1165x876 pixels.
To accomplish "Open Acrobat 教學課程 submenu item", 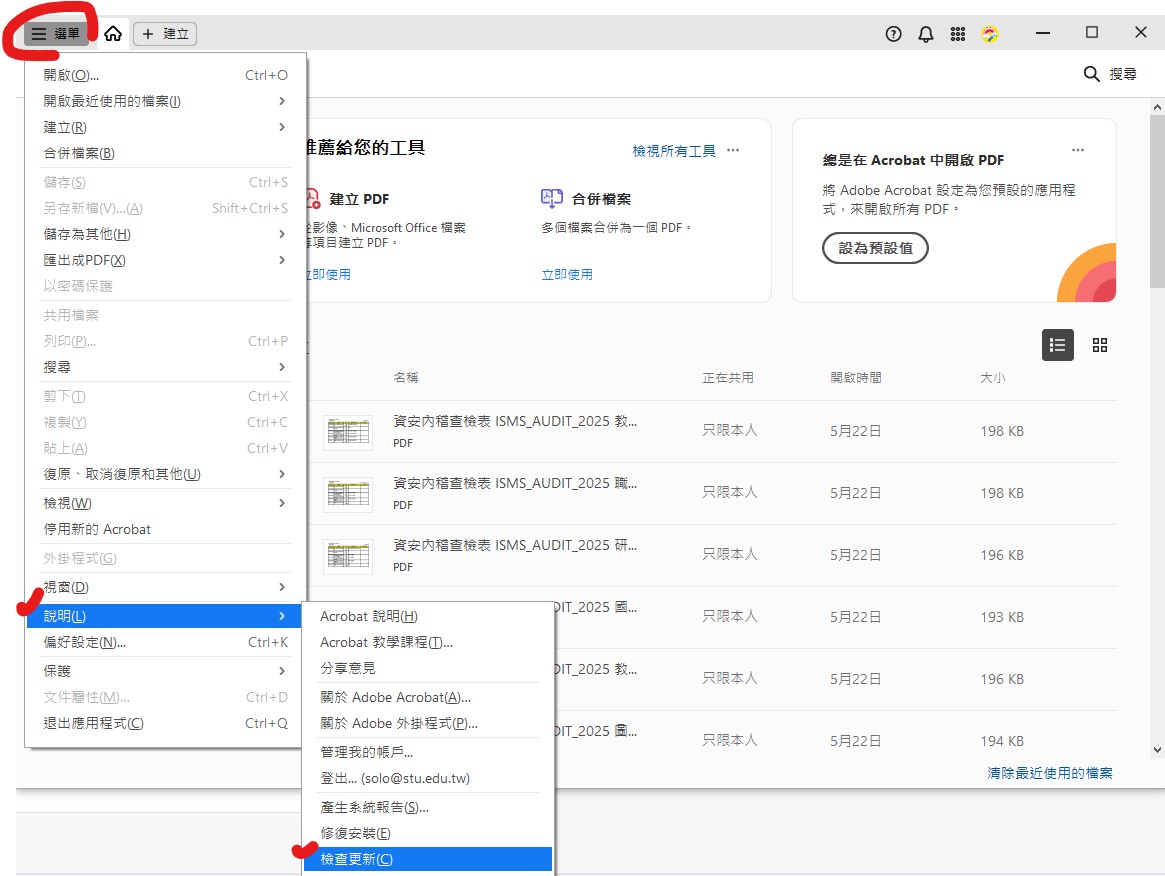I will [428, 642].
